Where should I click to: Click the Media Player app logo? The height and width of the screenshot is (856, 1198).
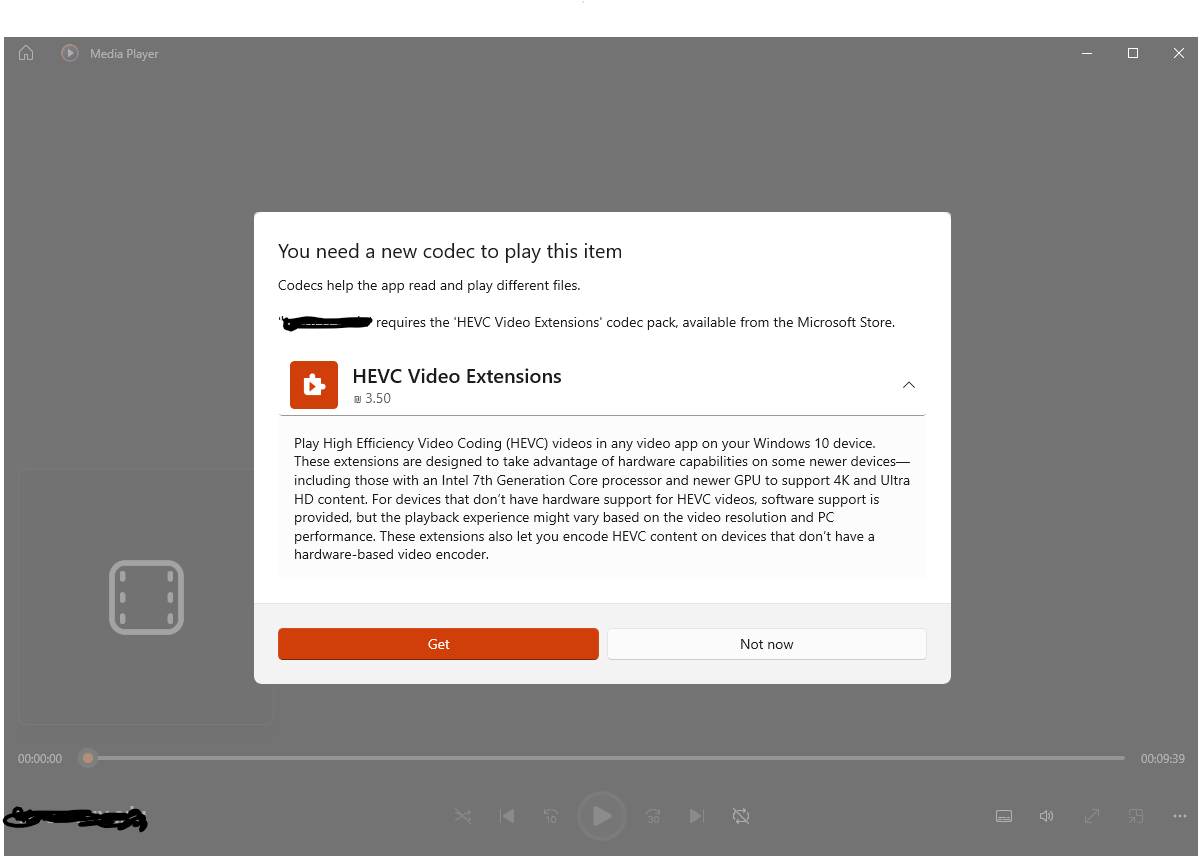click(x=70, y=53)
